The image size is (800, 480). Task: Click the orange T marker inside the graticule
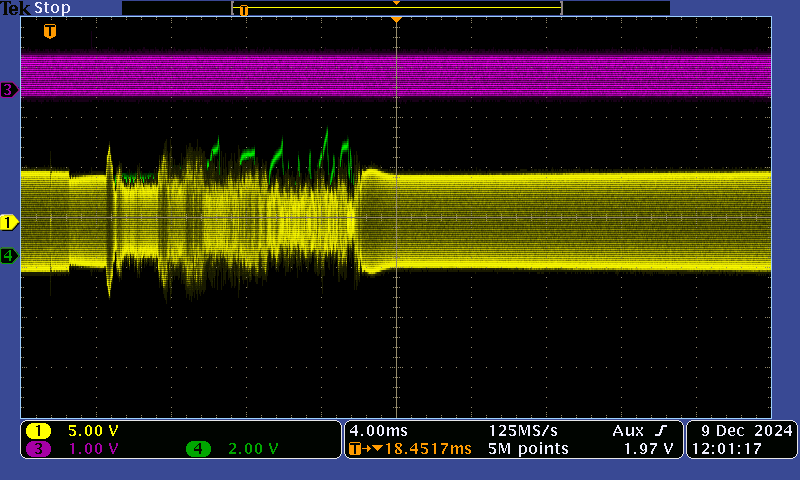pos(50,32)
